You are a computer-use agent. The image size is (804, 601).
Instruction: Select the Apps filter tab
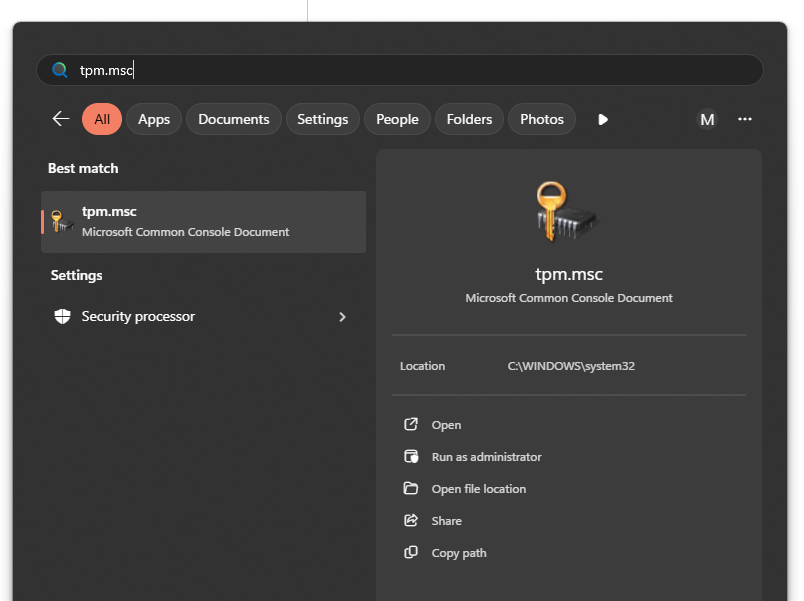(x=154, y=119)
